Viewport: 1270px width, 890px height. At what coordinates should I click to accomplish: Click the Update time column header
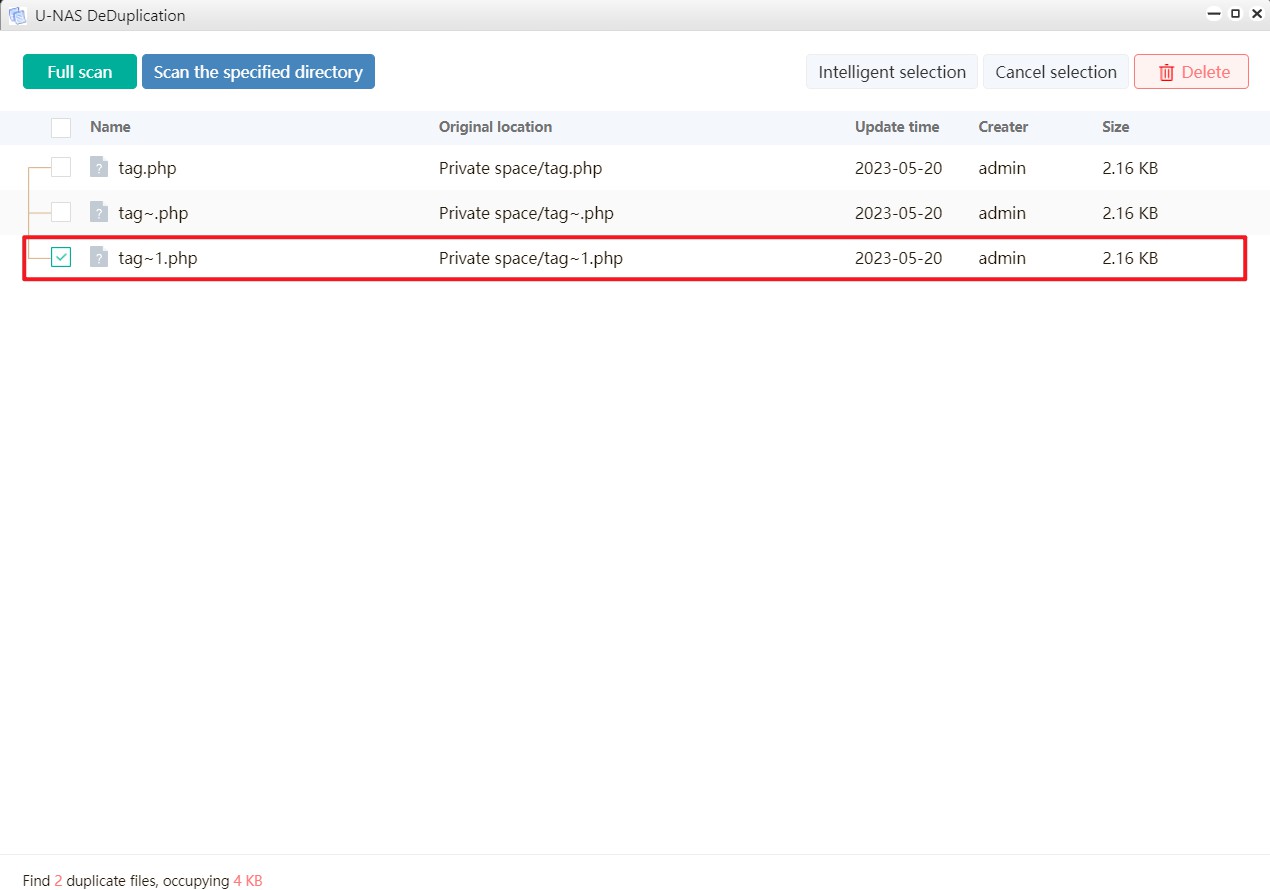point(896,127)
